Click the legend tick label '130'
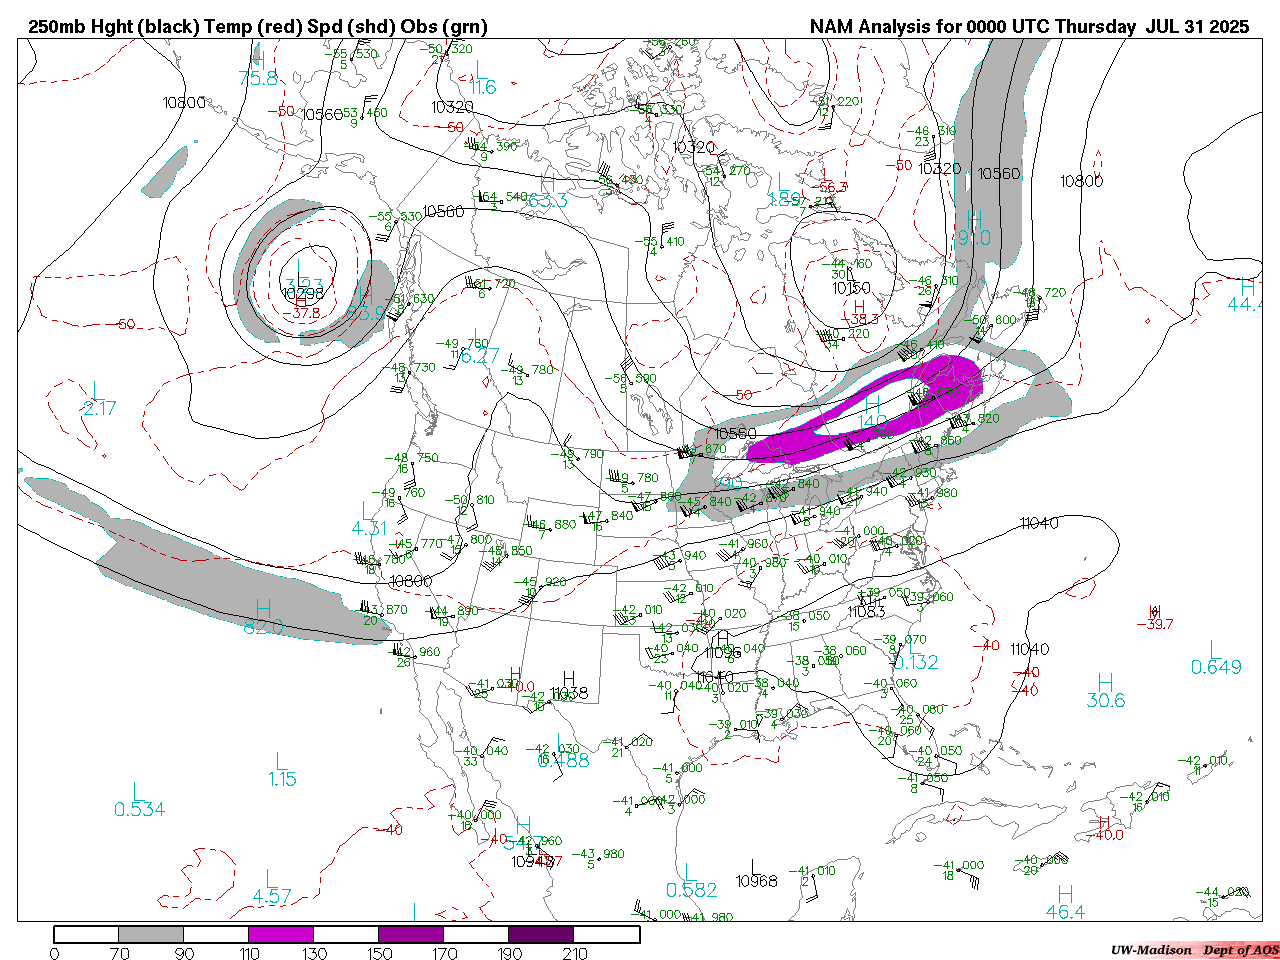The height and width of the screenshot is (960, 1280). click(314, 953)
